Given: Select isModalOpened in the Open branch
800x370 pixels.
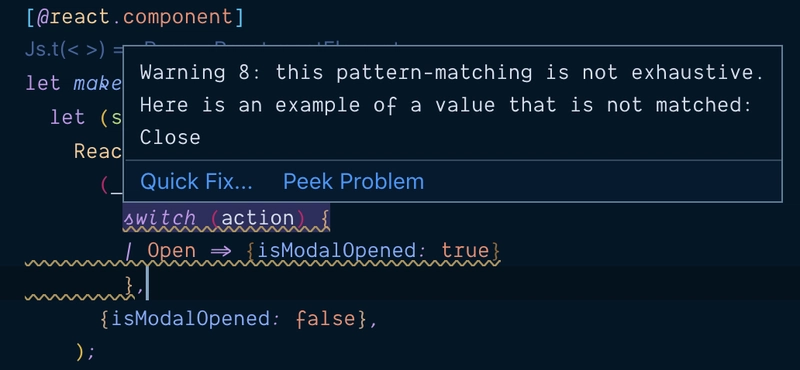Looking at the screenshot, I should click(x=336, y=251).
